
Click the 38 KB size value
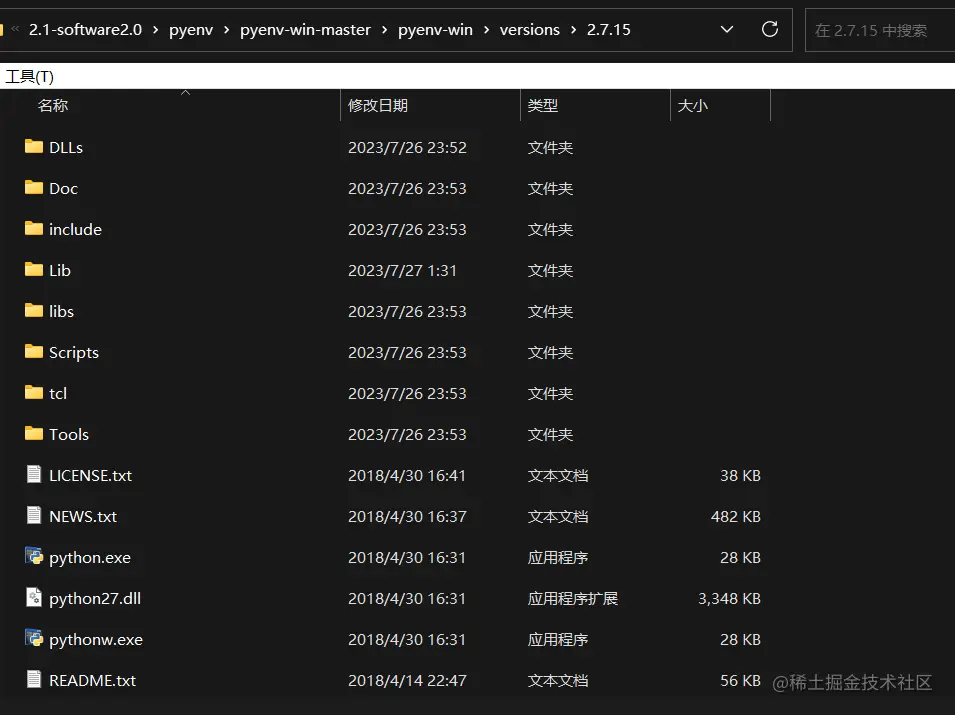tap(741, 475)
